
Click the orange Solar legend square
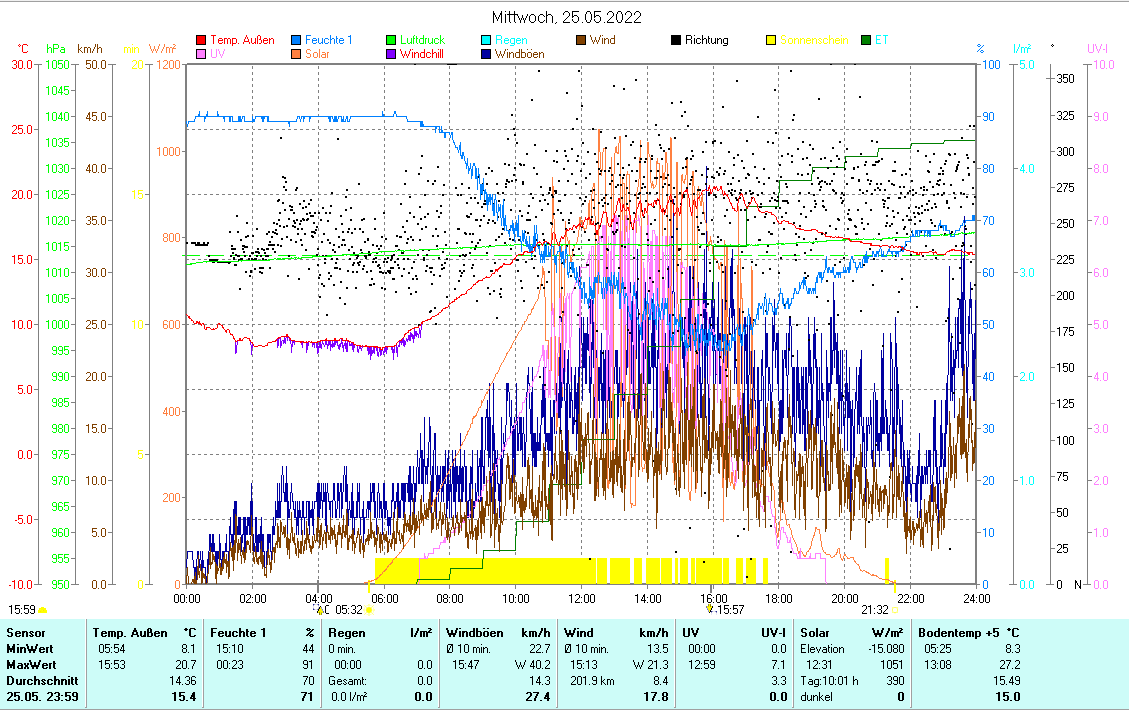297,54
